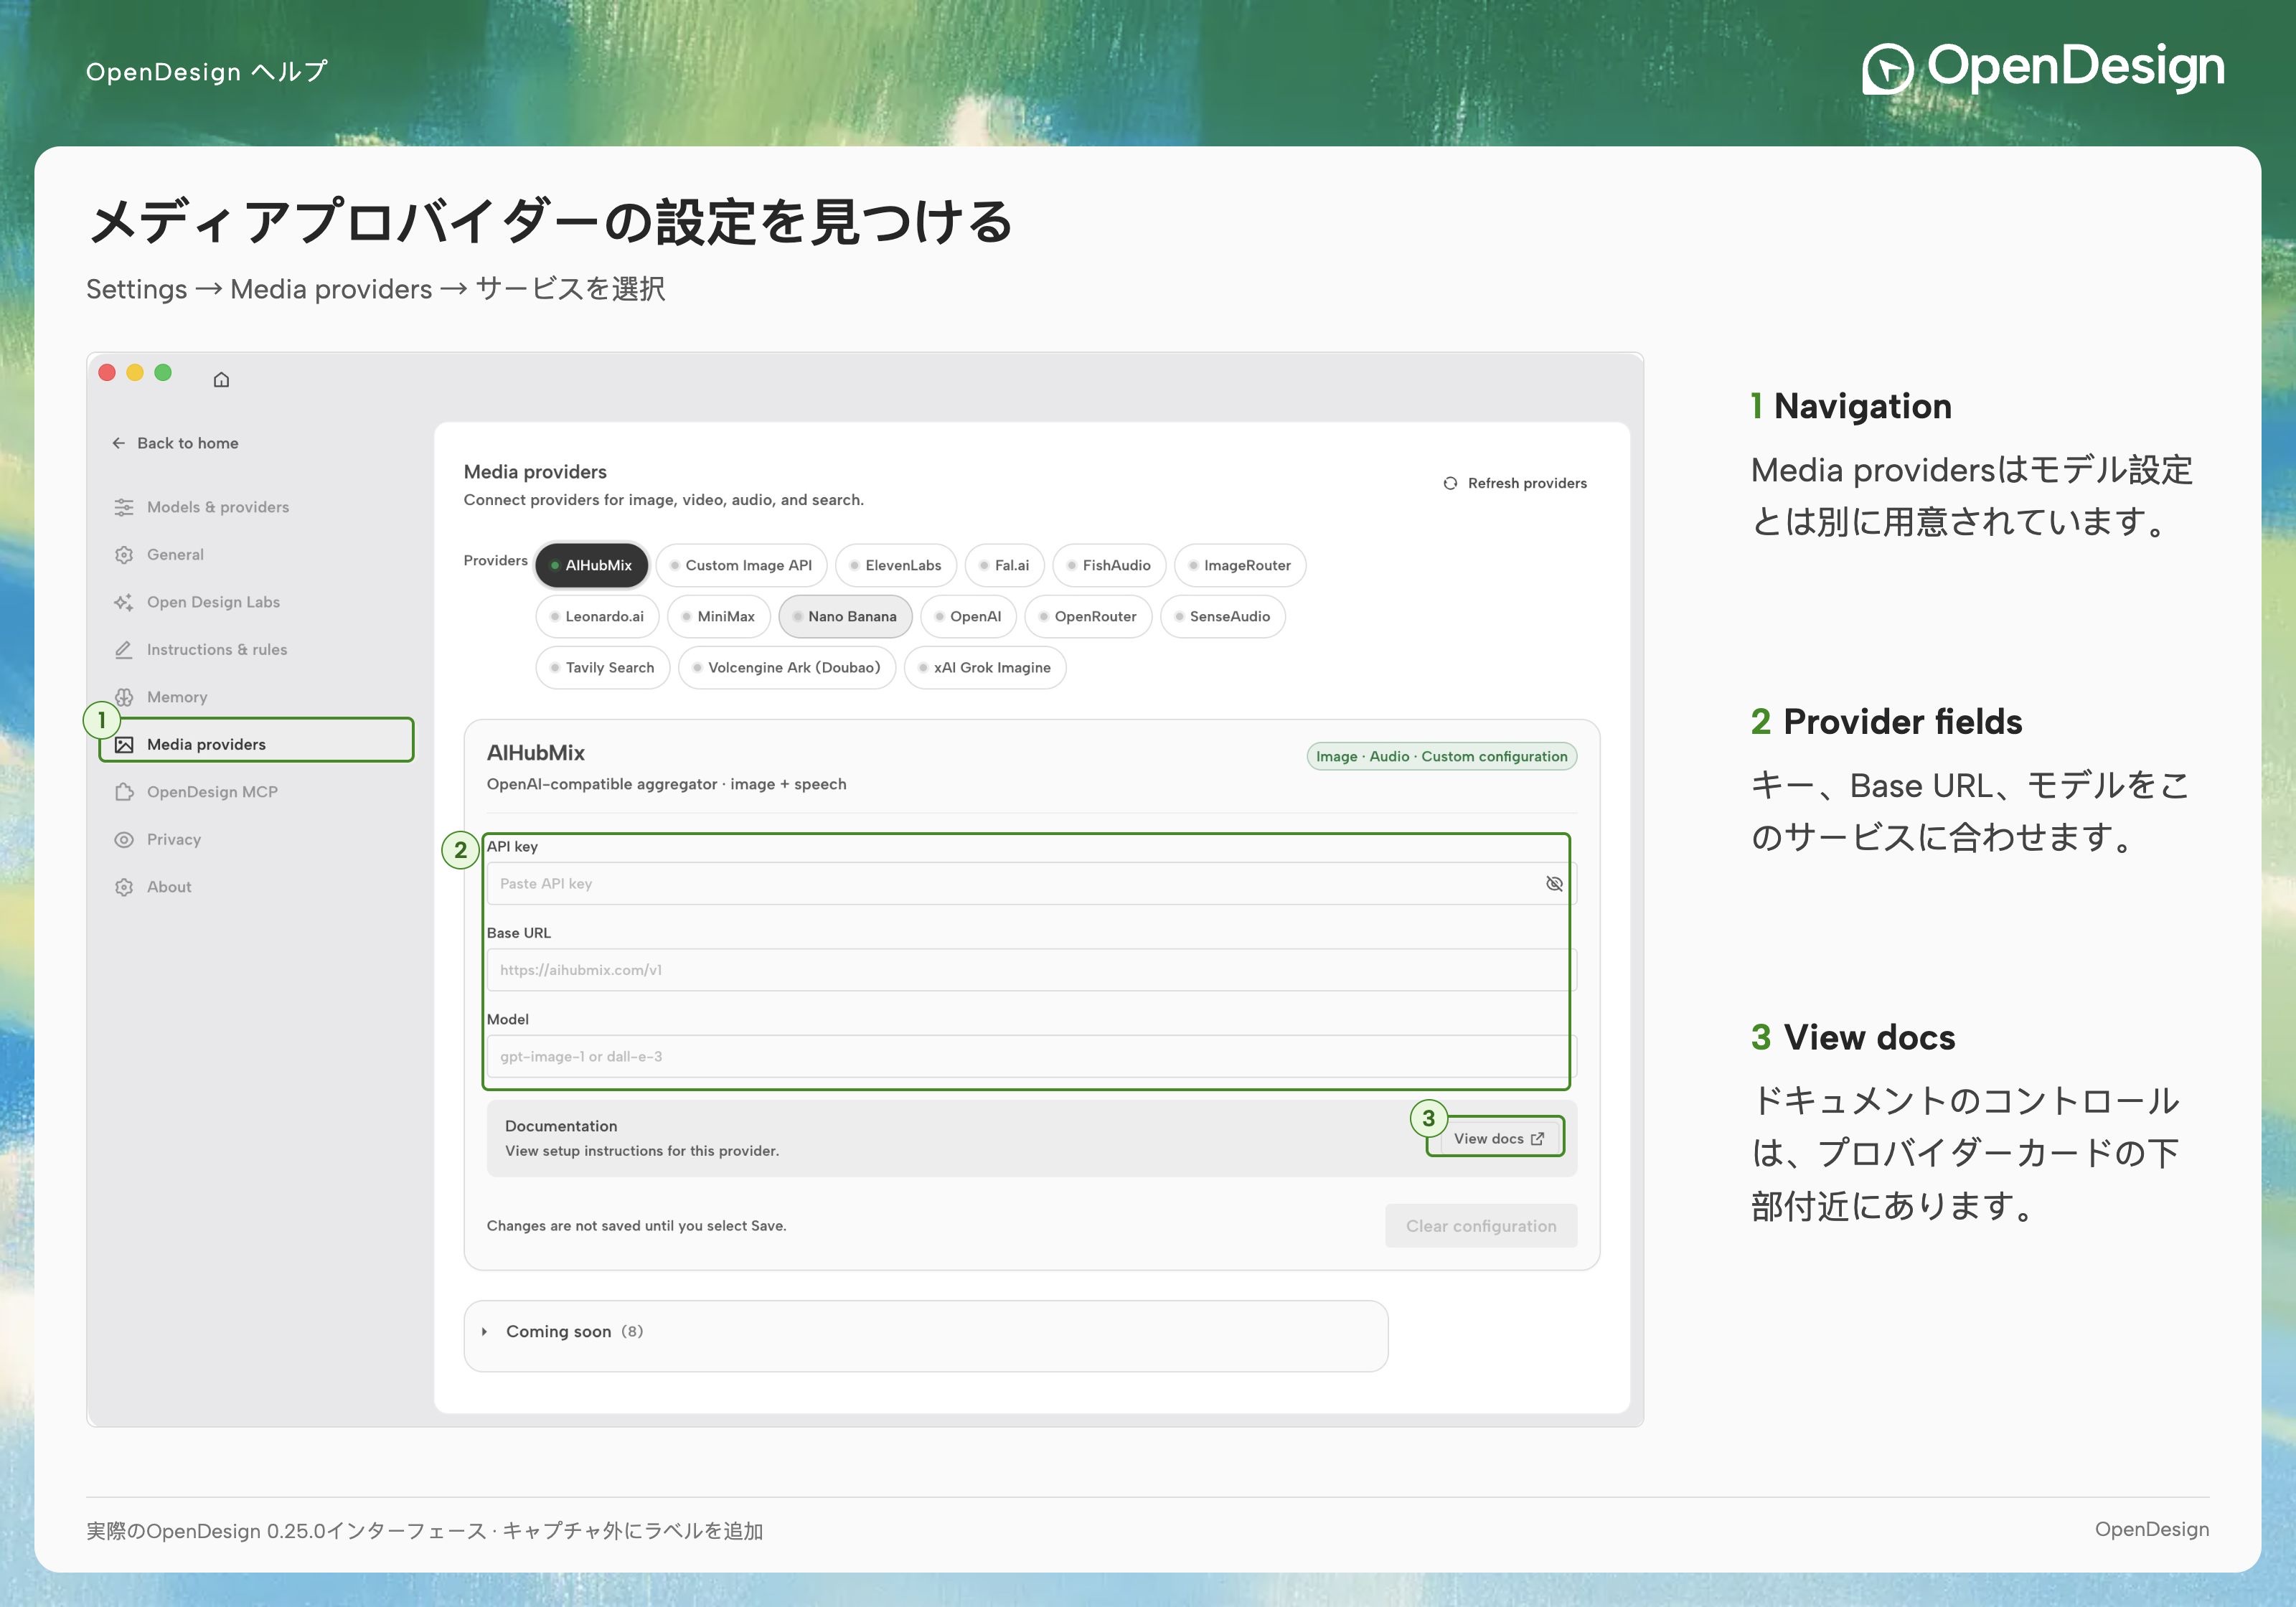
Task: Click the home icon in title bar
Action: point(222,380)
